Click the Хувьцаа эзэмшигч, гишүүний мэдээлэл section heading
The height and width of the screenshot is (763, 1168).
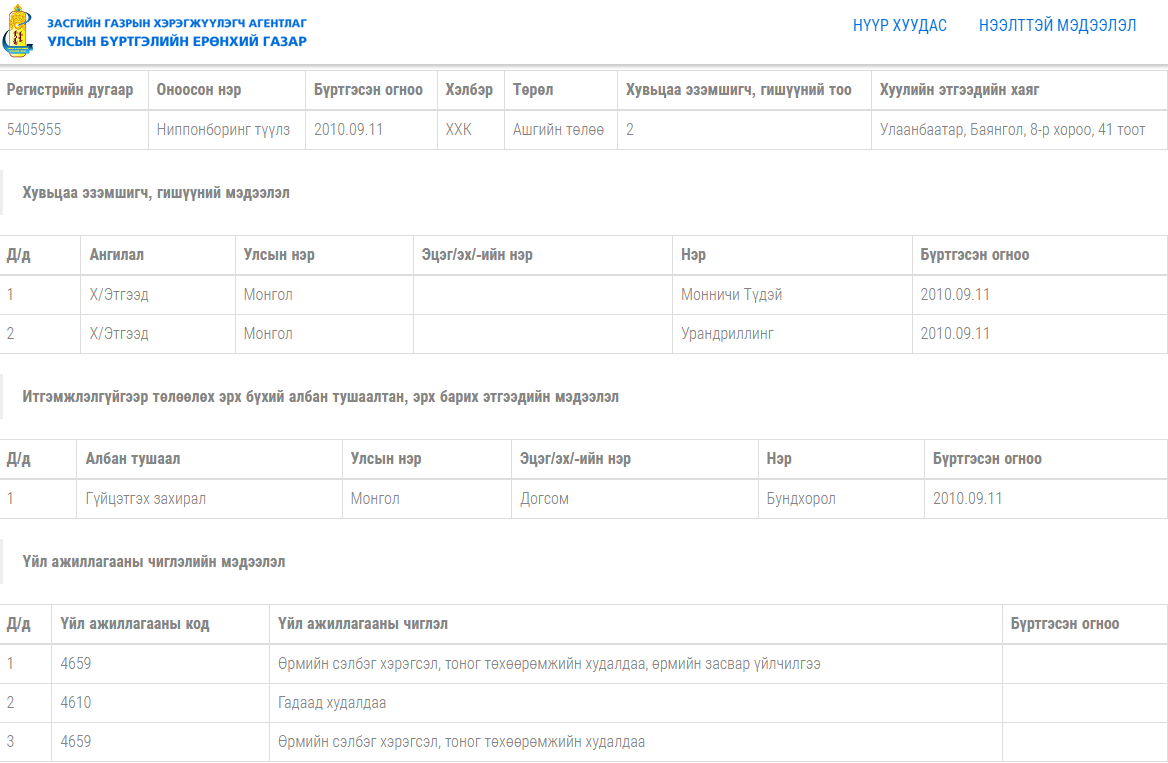[156, 193]
